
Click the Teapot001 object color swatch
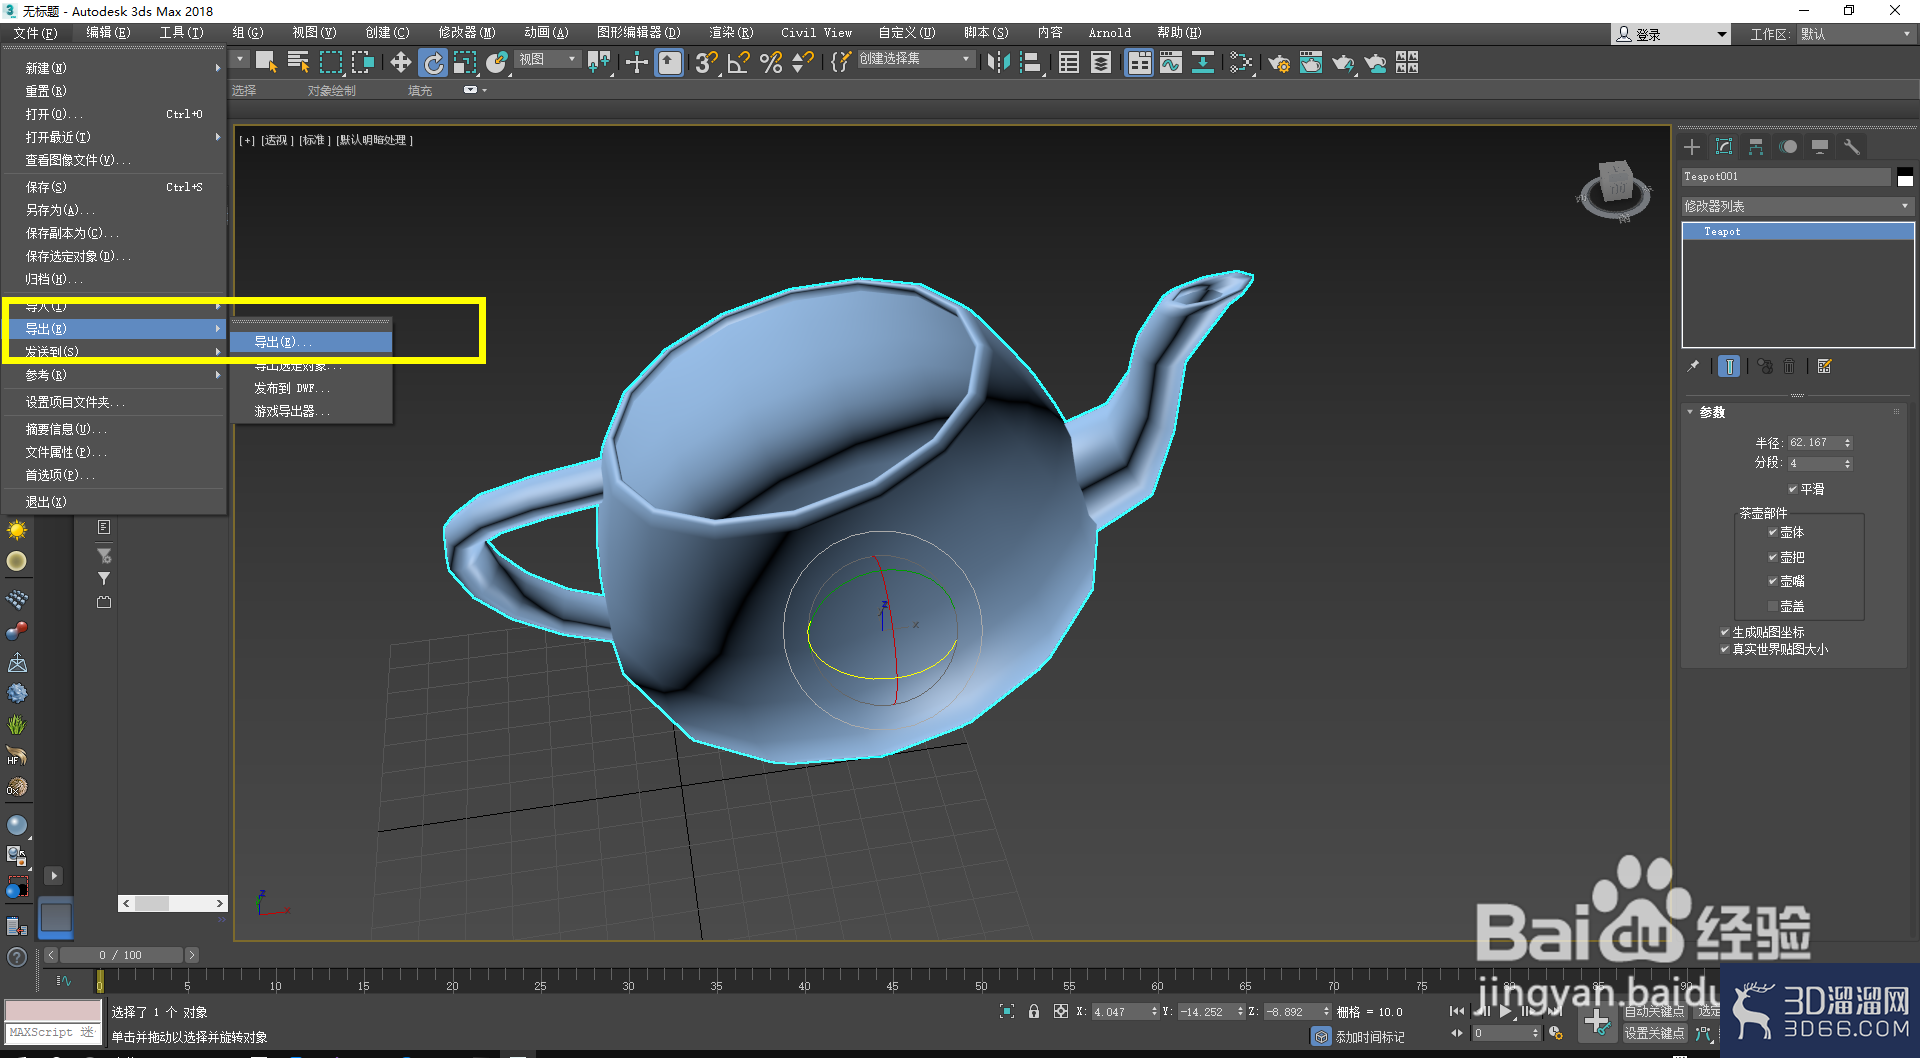pyautogui.click(x=1905, y=177)
